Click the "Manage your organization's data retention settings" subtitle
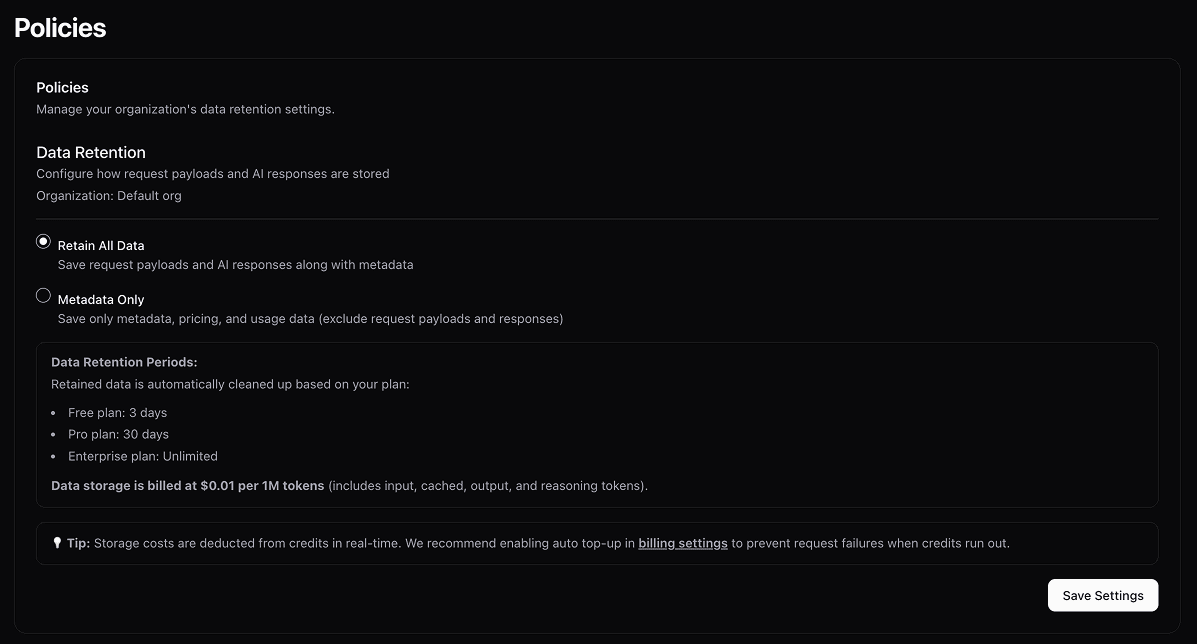The width and height of the screenshot is (1197, 644). coord(185,109)
